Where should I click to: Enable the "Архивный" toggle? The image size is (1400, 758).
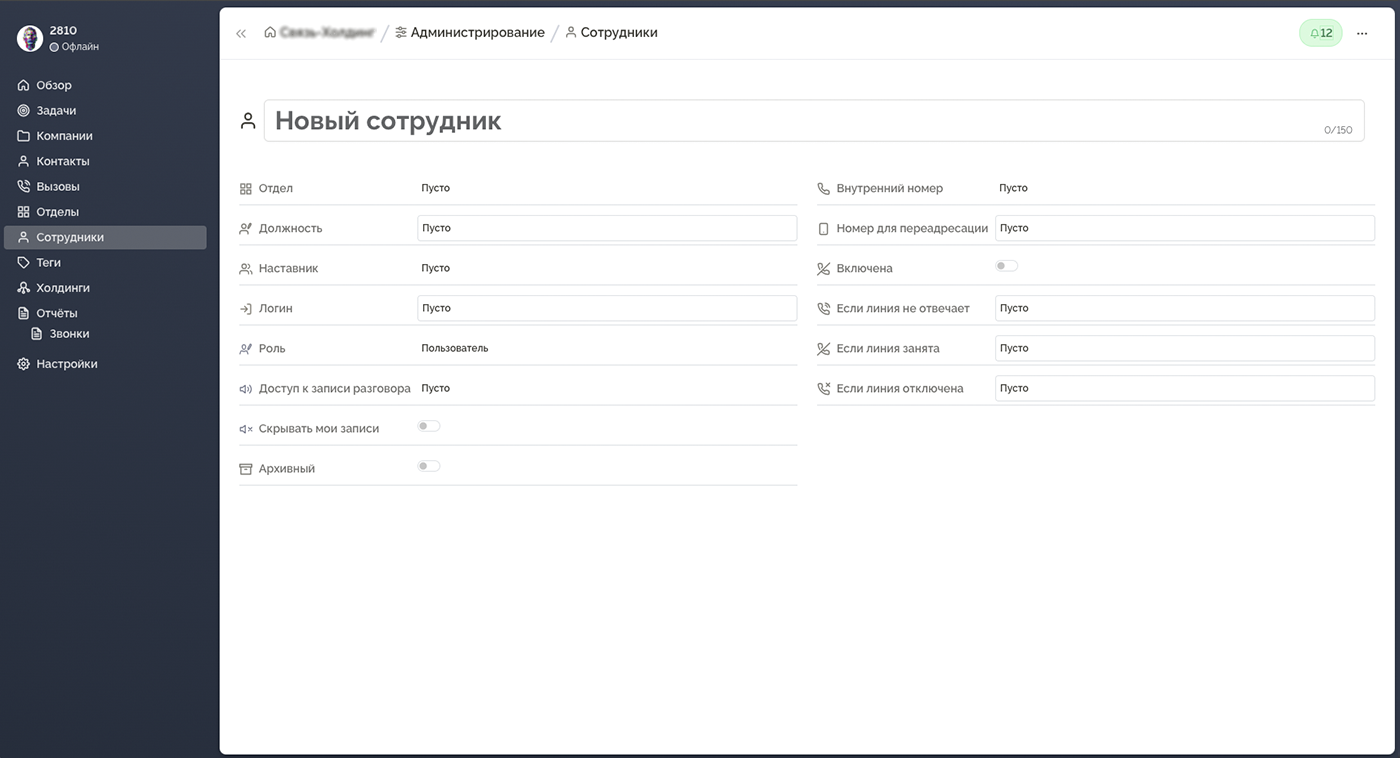(428, 467)
